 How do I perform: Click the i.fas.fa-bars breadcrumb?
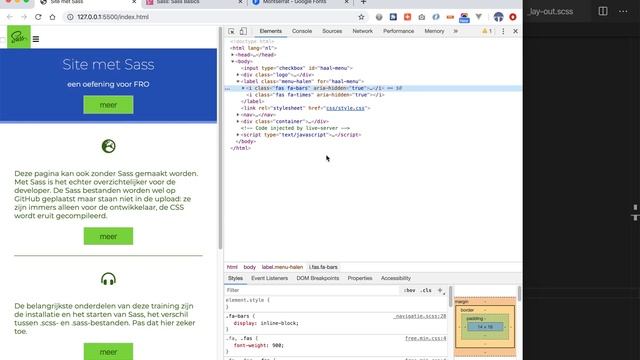323,267
